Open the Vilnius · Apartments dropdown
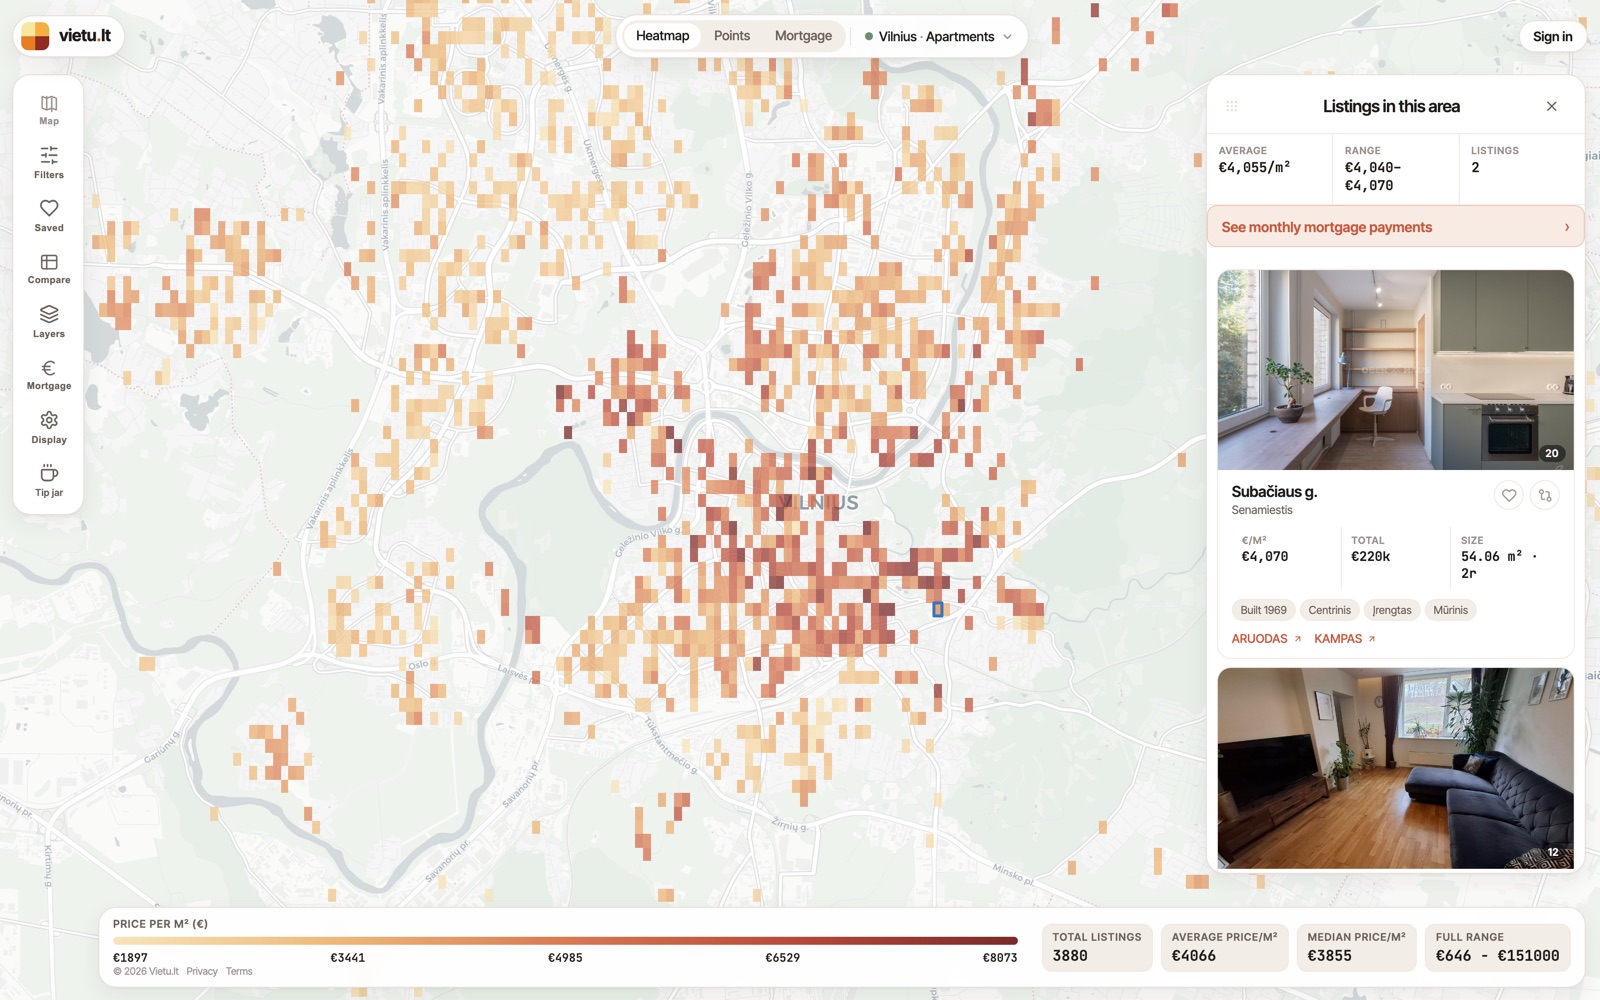Viewport: 1600px width, 1000px height. 938,36
